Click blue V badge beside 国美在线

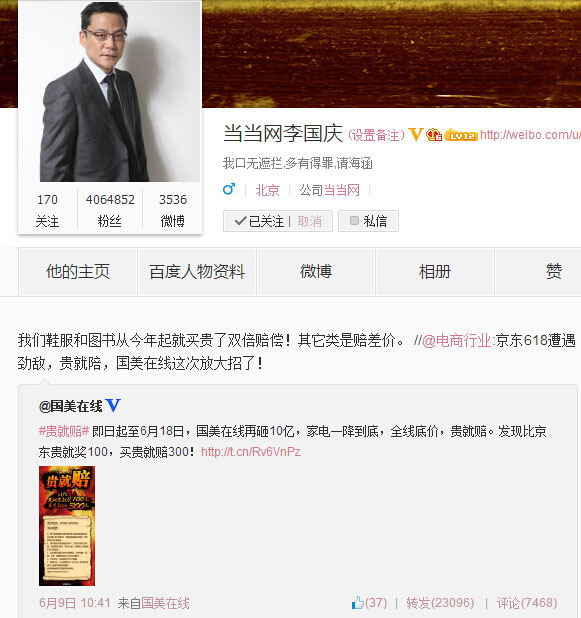[x=113, y=406]
